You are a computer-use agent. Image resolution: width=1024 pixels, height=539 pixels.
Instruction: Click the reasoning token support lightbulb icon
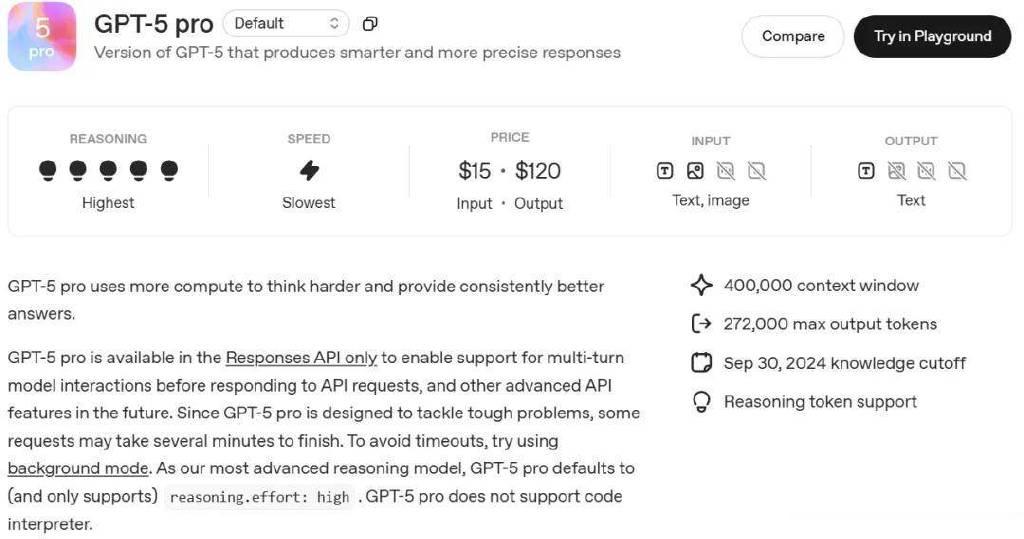pyautogui.click(x=701, y=402)
